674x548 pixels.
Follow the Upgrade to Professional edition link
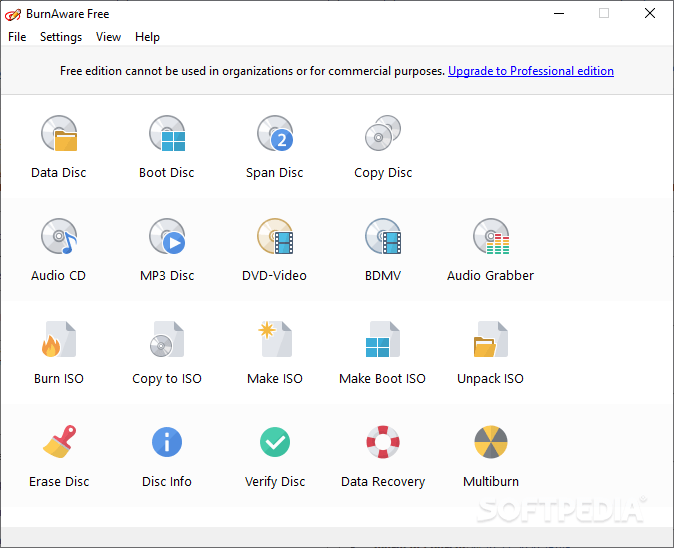531,71
